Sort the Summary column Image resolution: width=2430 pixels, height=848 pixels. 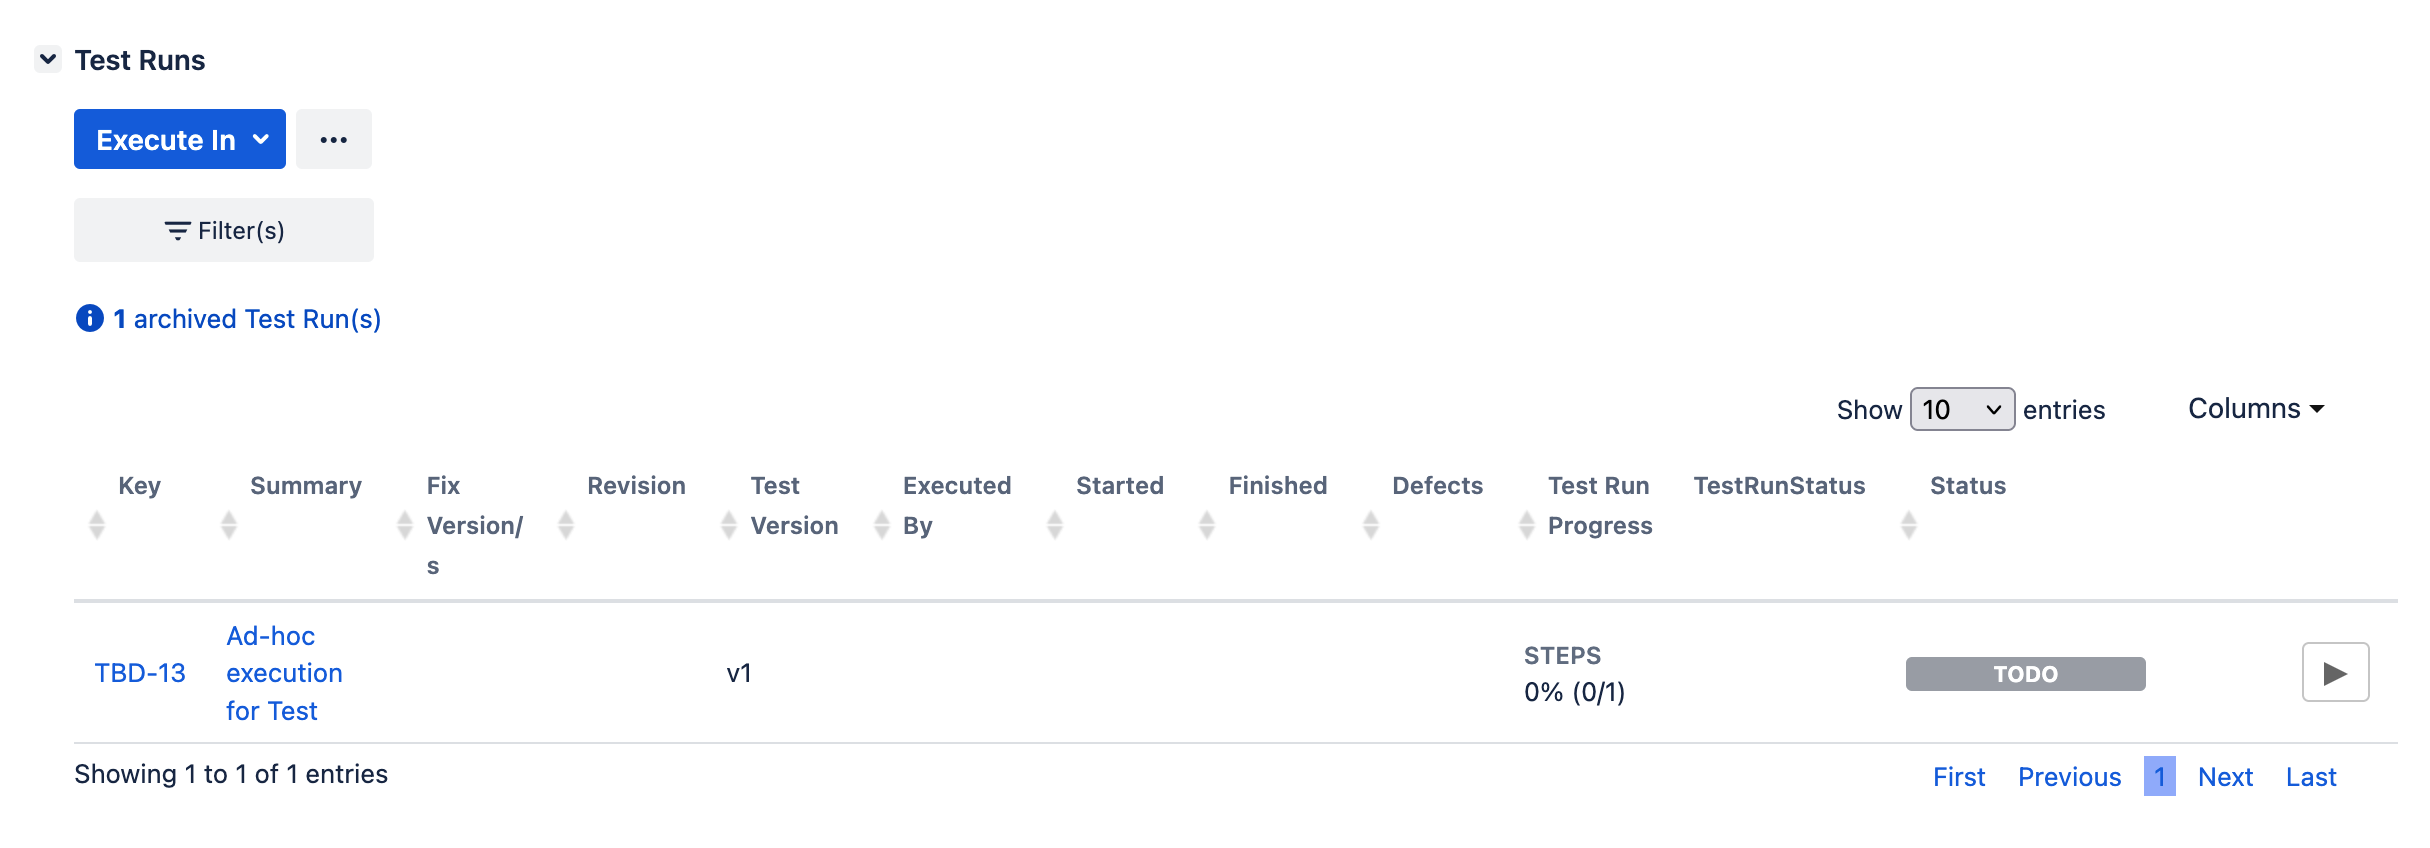point(306,486)
